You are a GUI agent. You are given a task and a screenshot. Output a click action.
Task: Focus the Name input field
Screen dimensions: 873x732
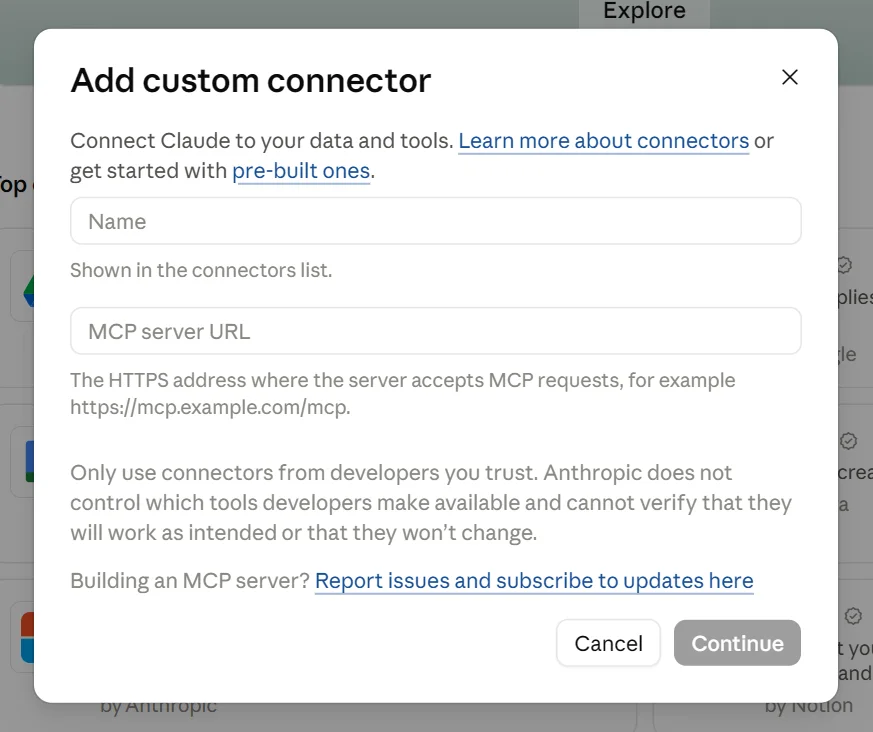[436, 221]
